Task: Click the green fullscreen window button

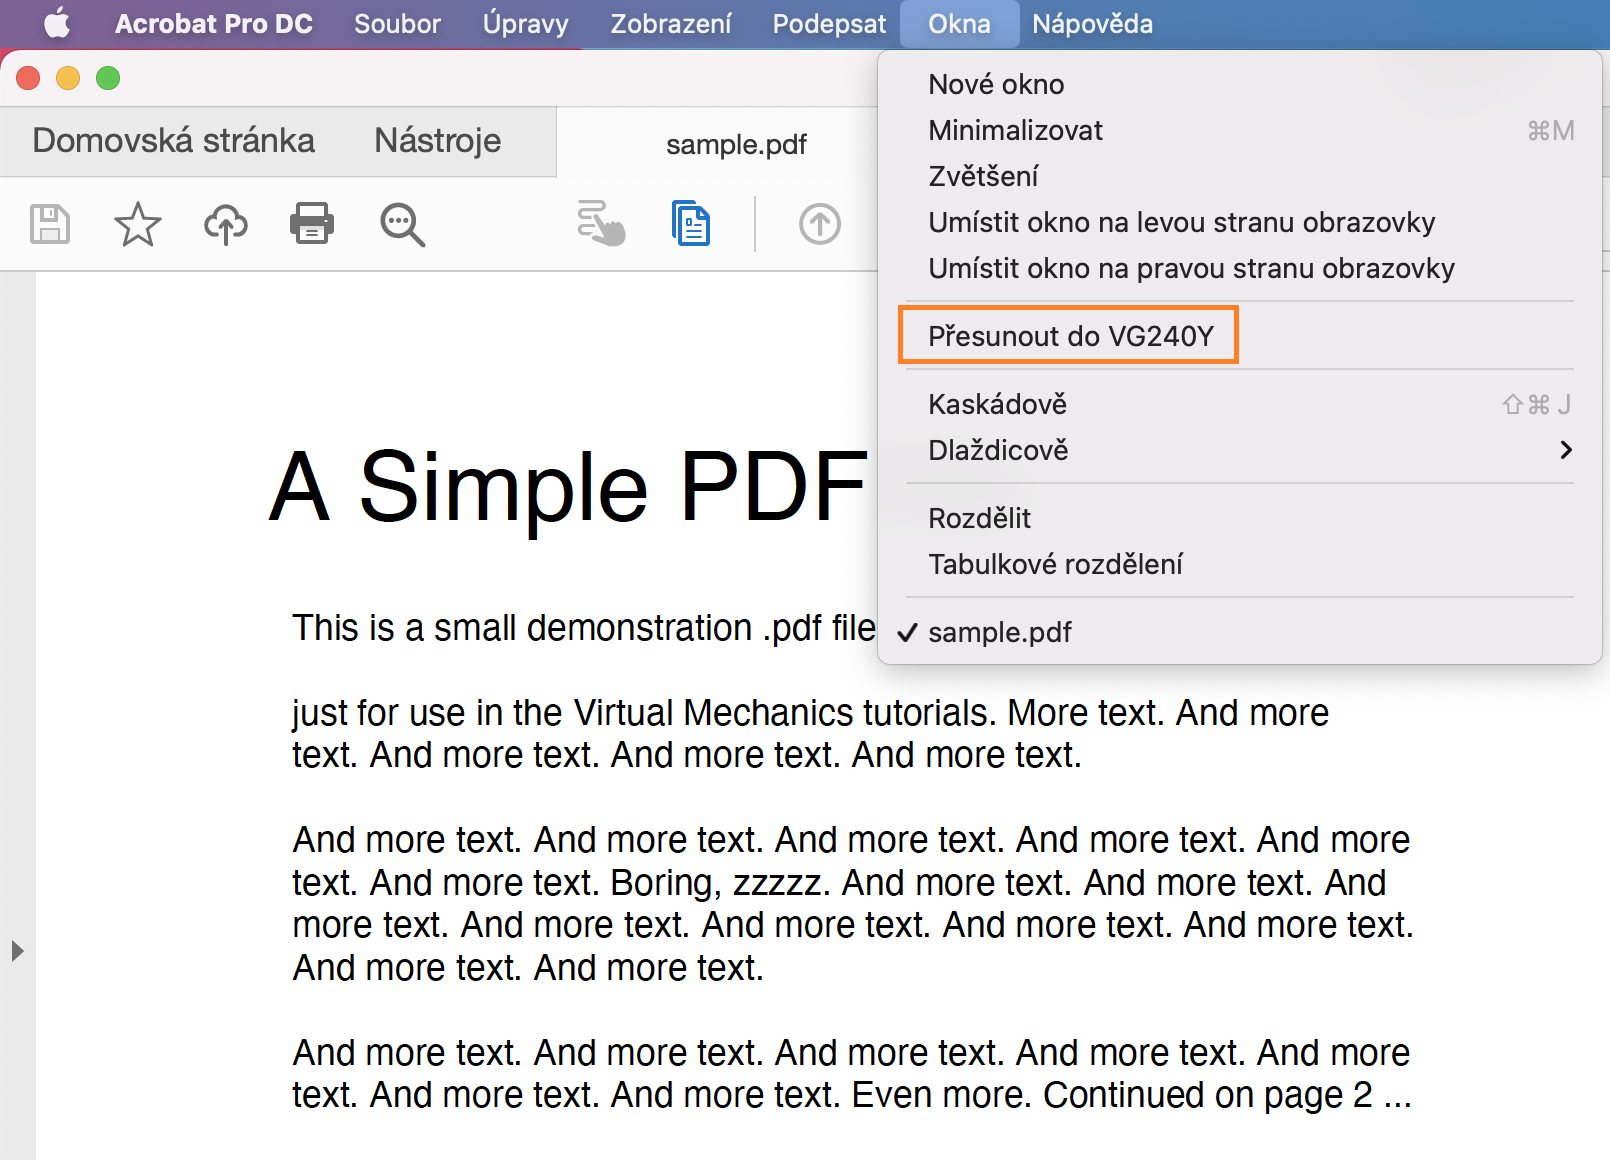Action: (x=108, y=78)
